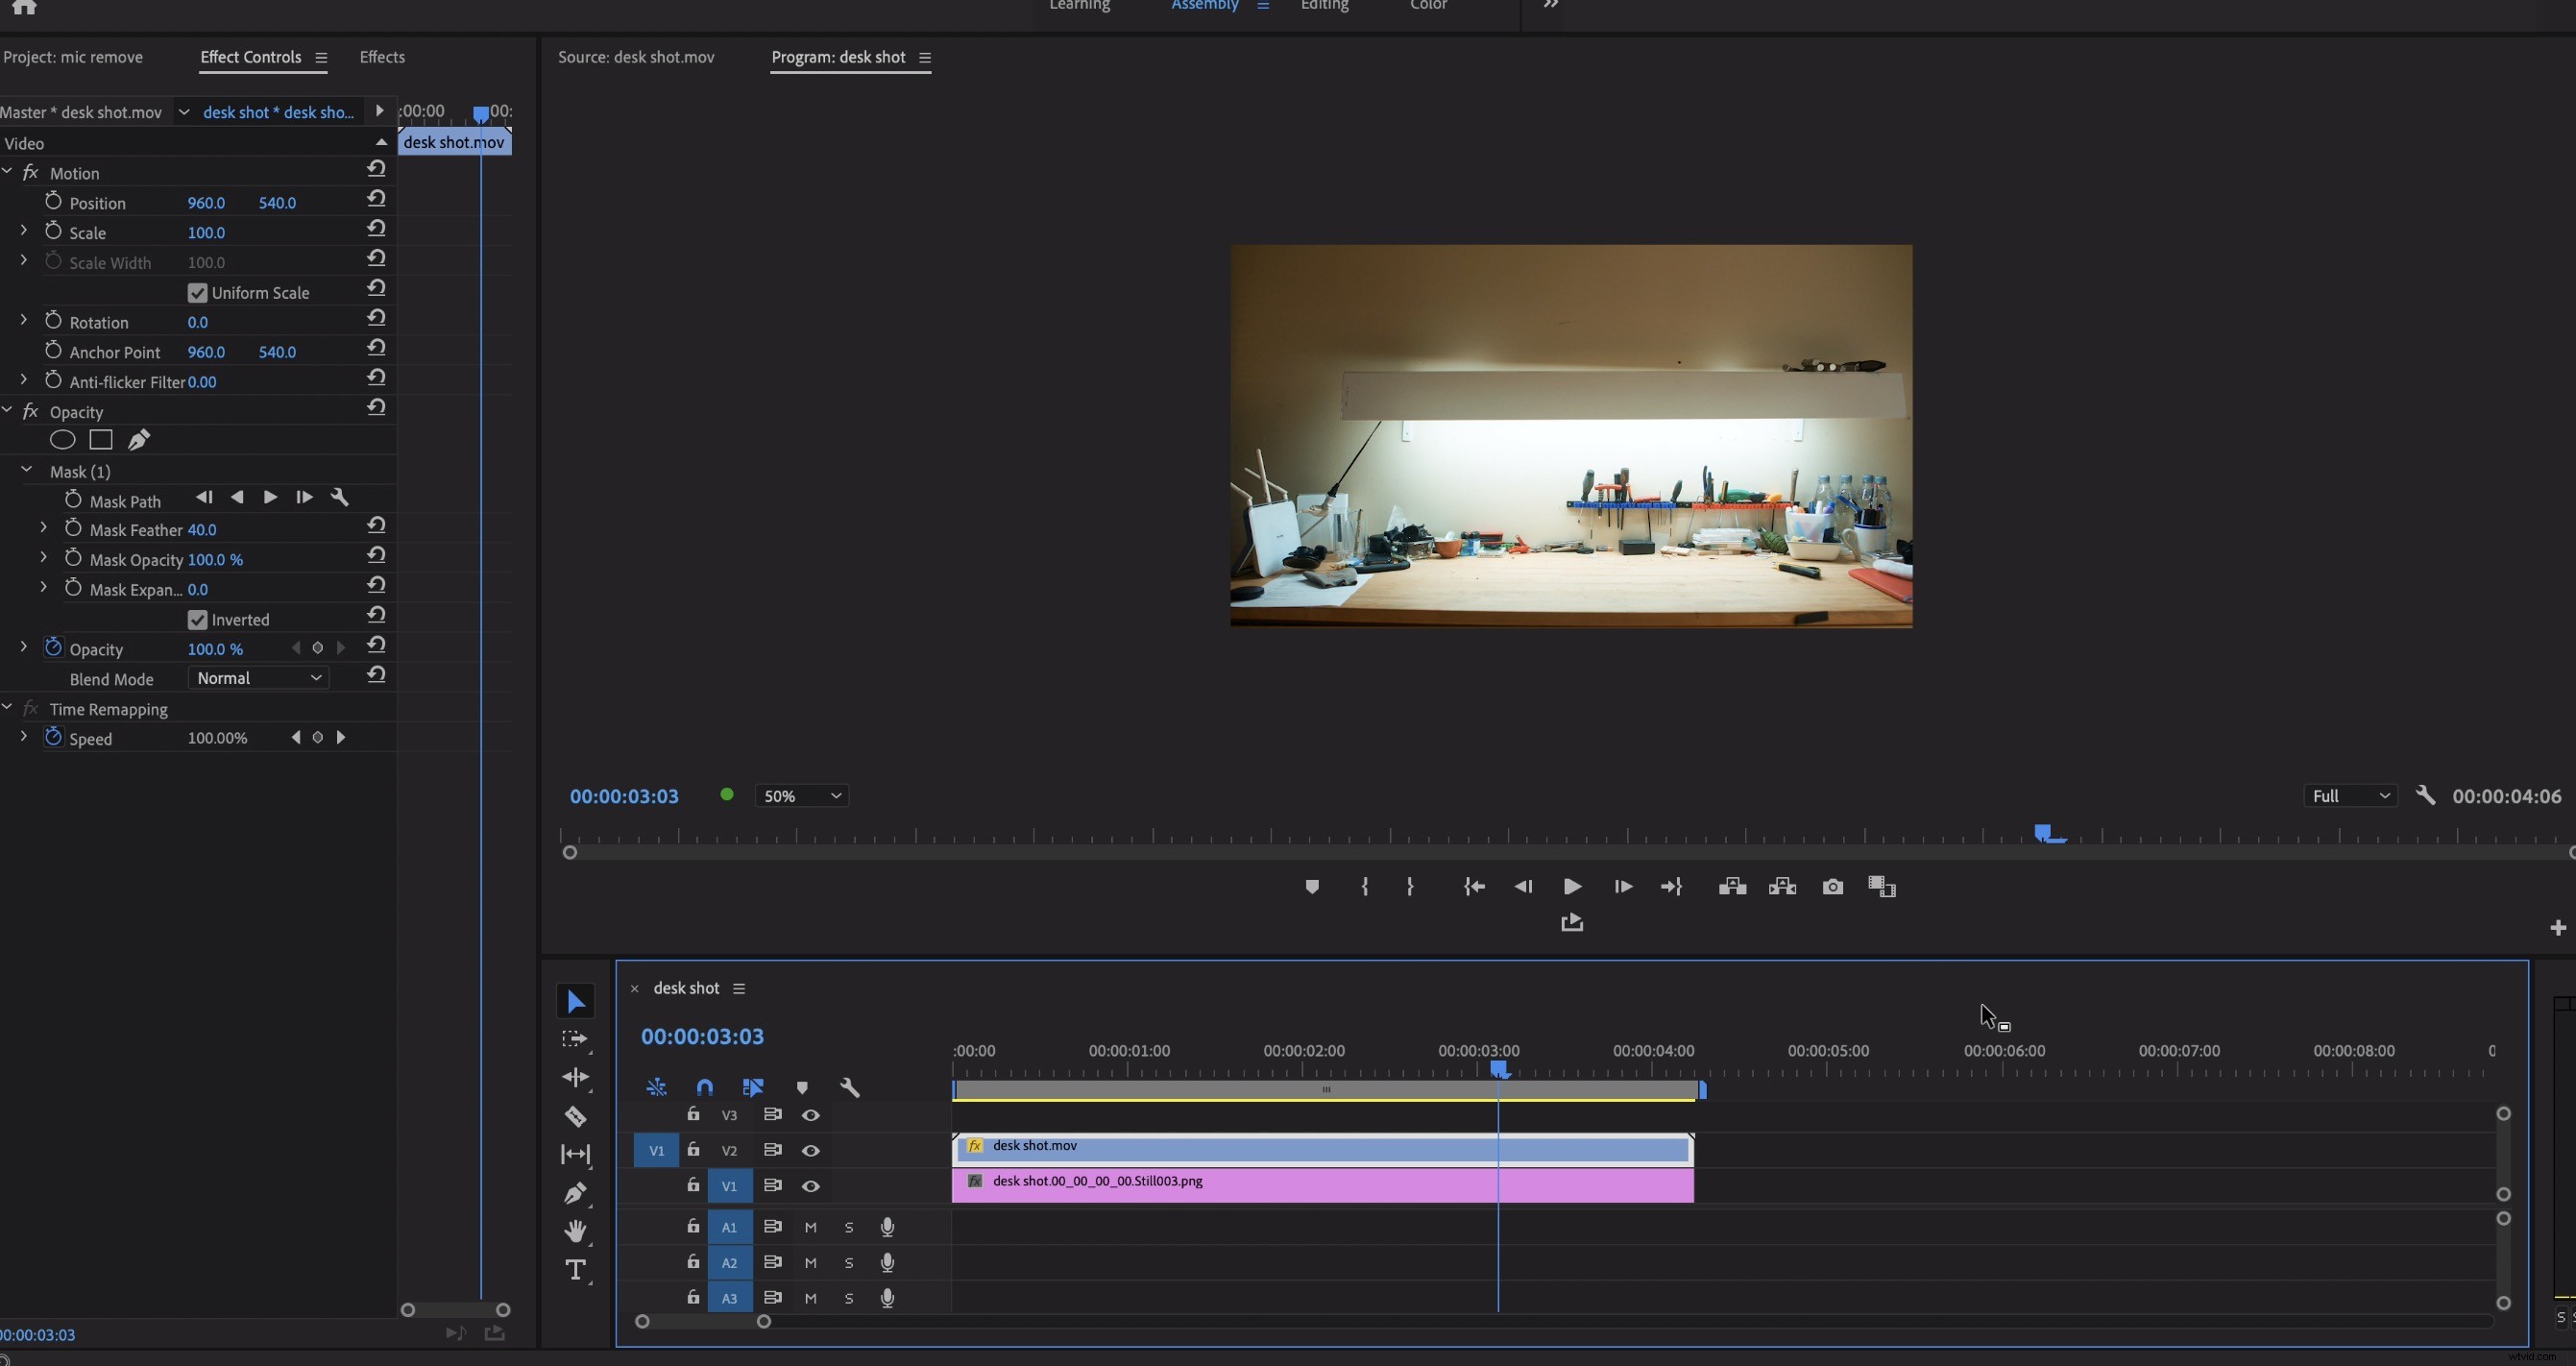Click Add Marker in the Program monitor
Viewport: 2576px width, 1366px height.
[x=1312, y=887]
